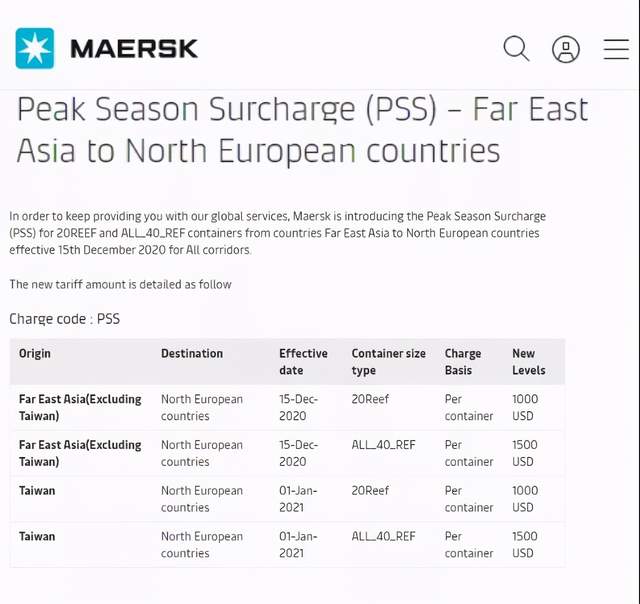Viewport: 640px width, 604px height.
Task: Click the 1500 USD value in last row
Action: point(525,544)
